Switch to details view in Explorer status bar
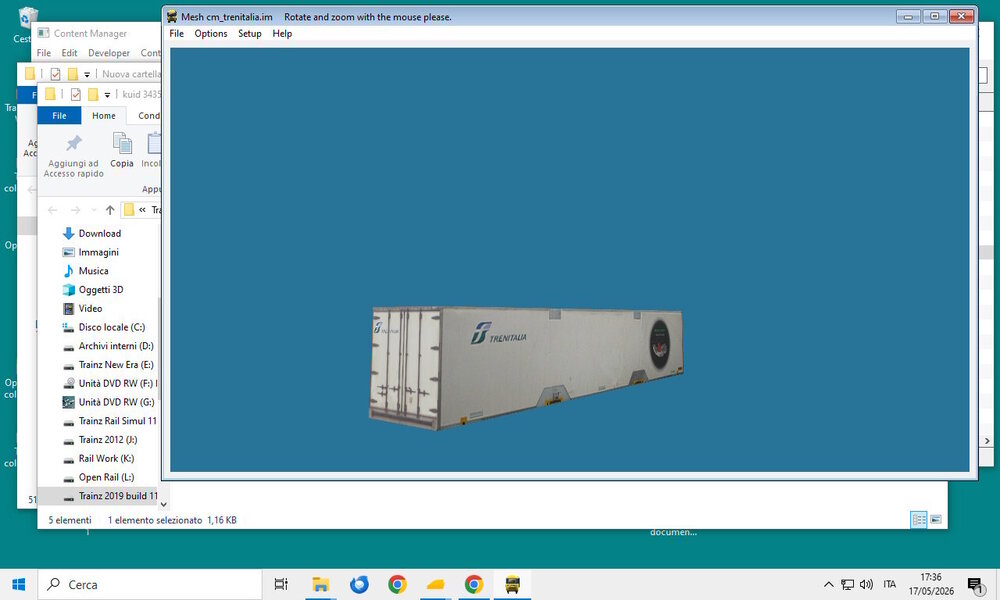1000x600 pixels. tap(919, 520)
